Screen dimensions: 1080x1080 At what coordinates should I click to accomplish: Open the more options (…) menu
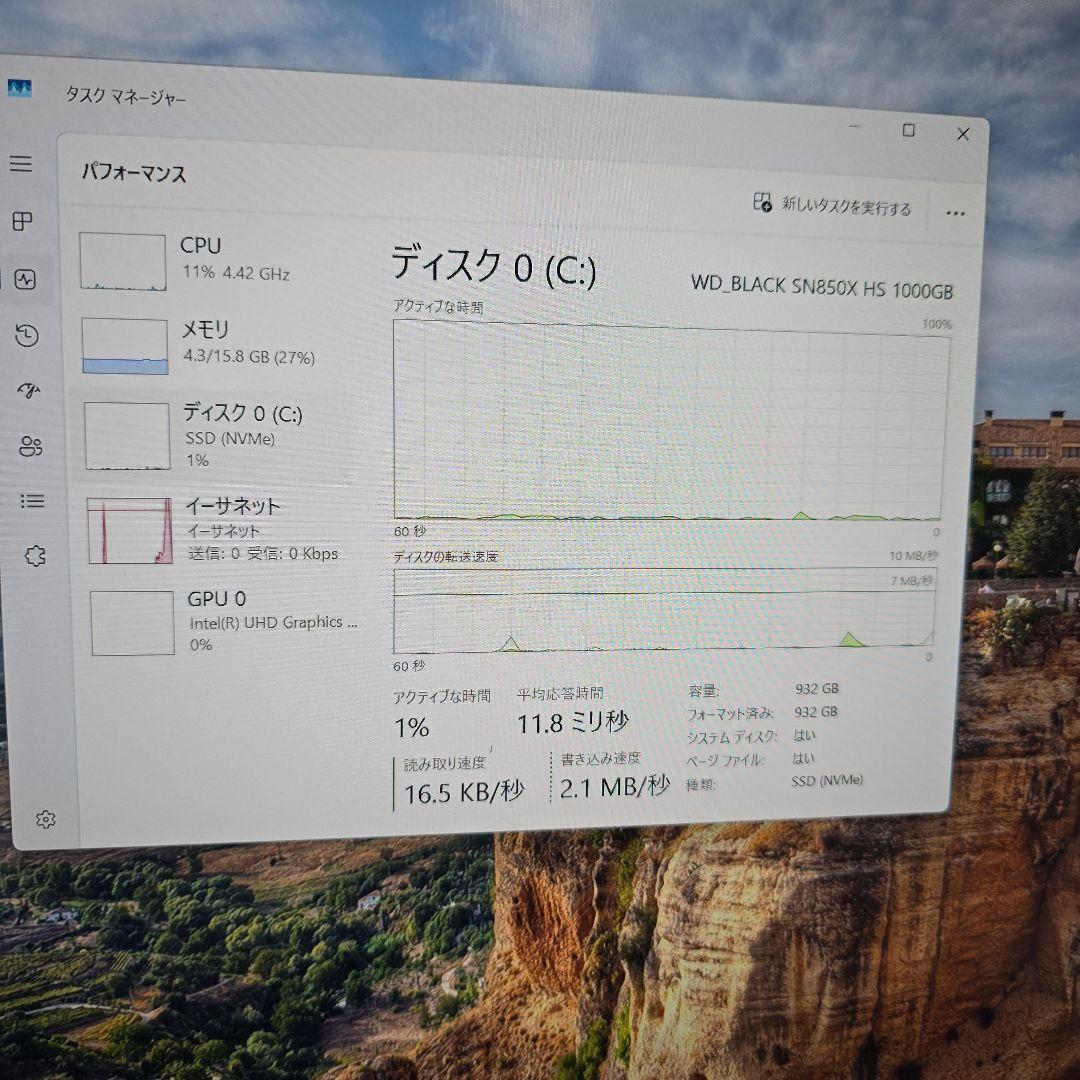click(956, 213)
